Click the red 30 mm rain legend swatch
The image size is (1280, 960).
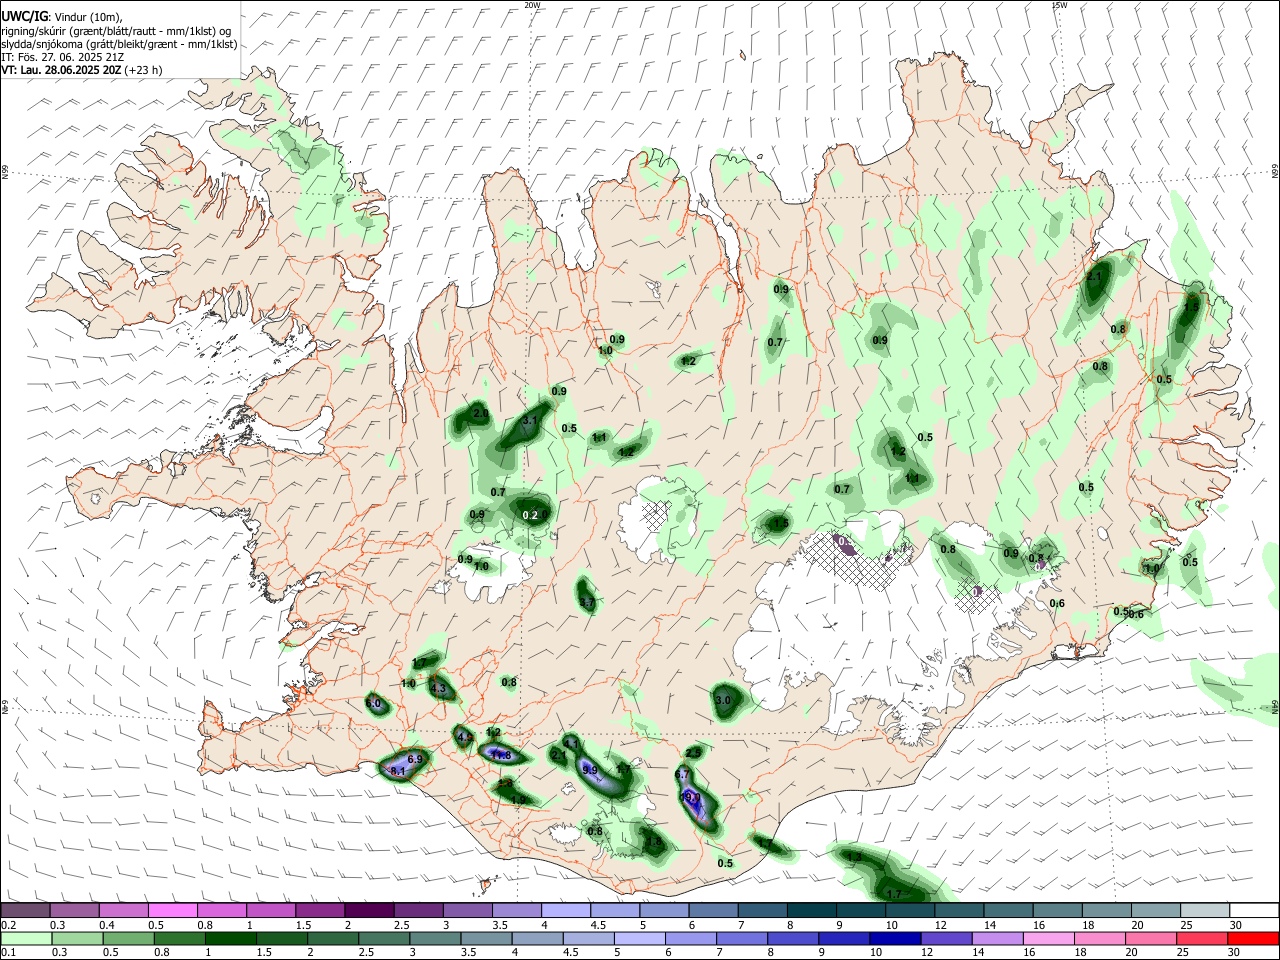point(1254,938)
